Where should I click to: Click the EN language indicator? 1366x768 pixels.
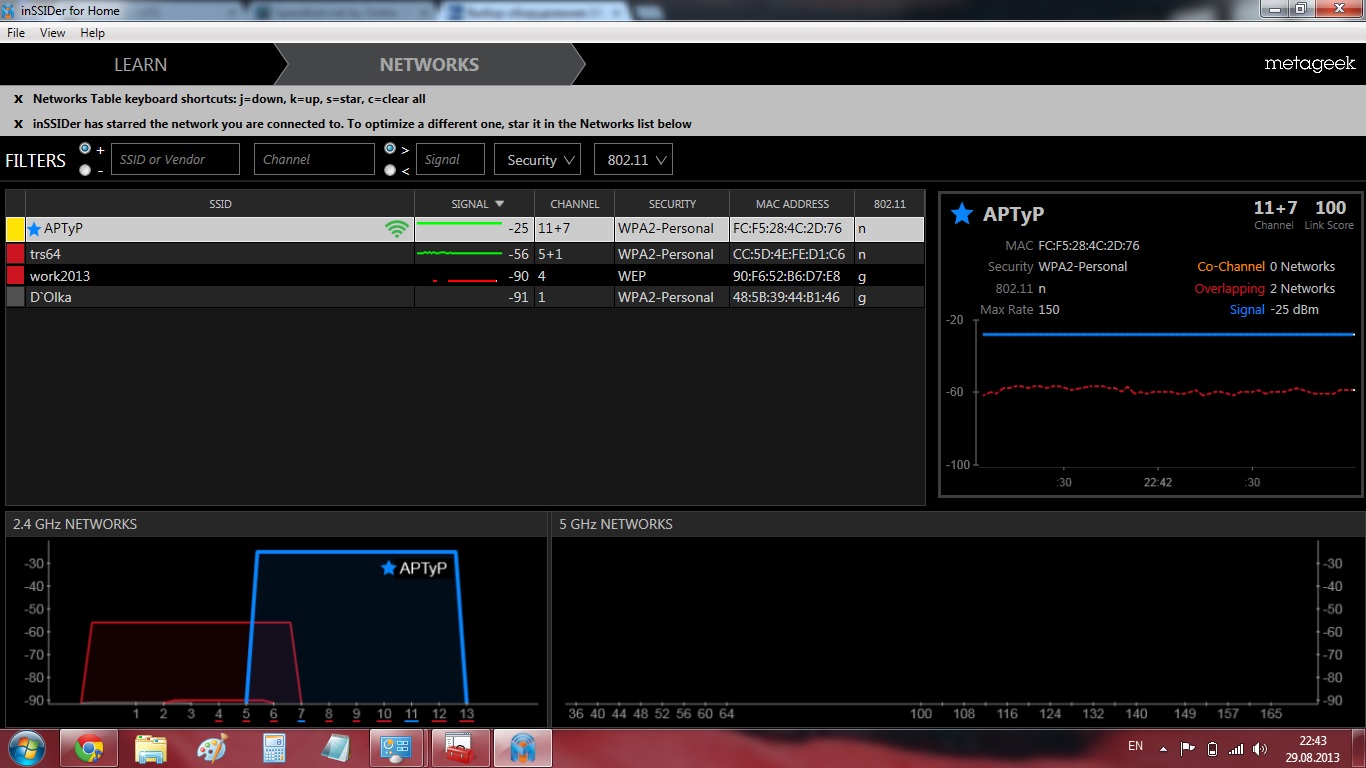click(1135, 746)
